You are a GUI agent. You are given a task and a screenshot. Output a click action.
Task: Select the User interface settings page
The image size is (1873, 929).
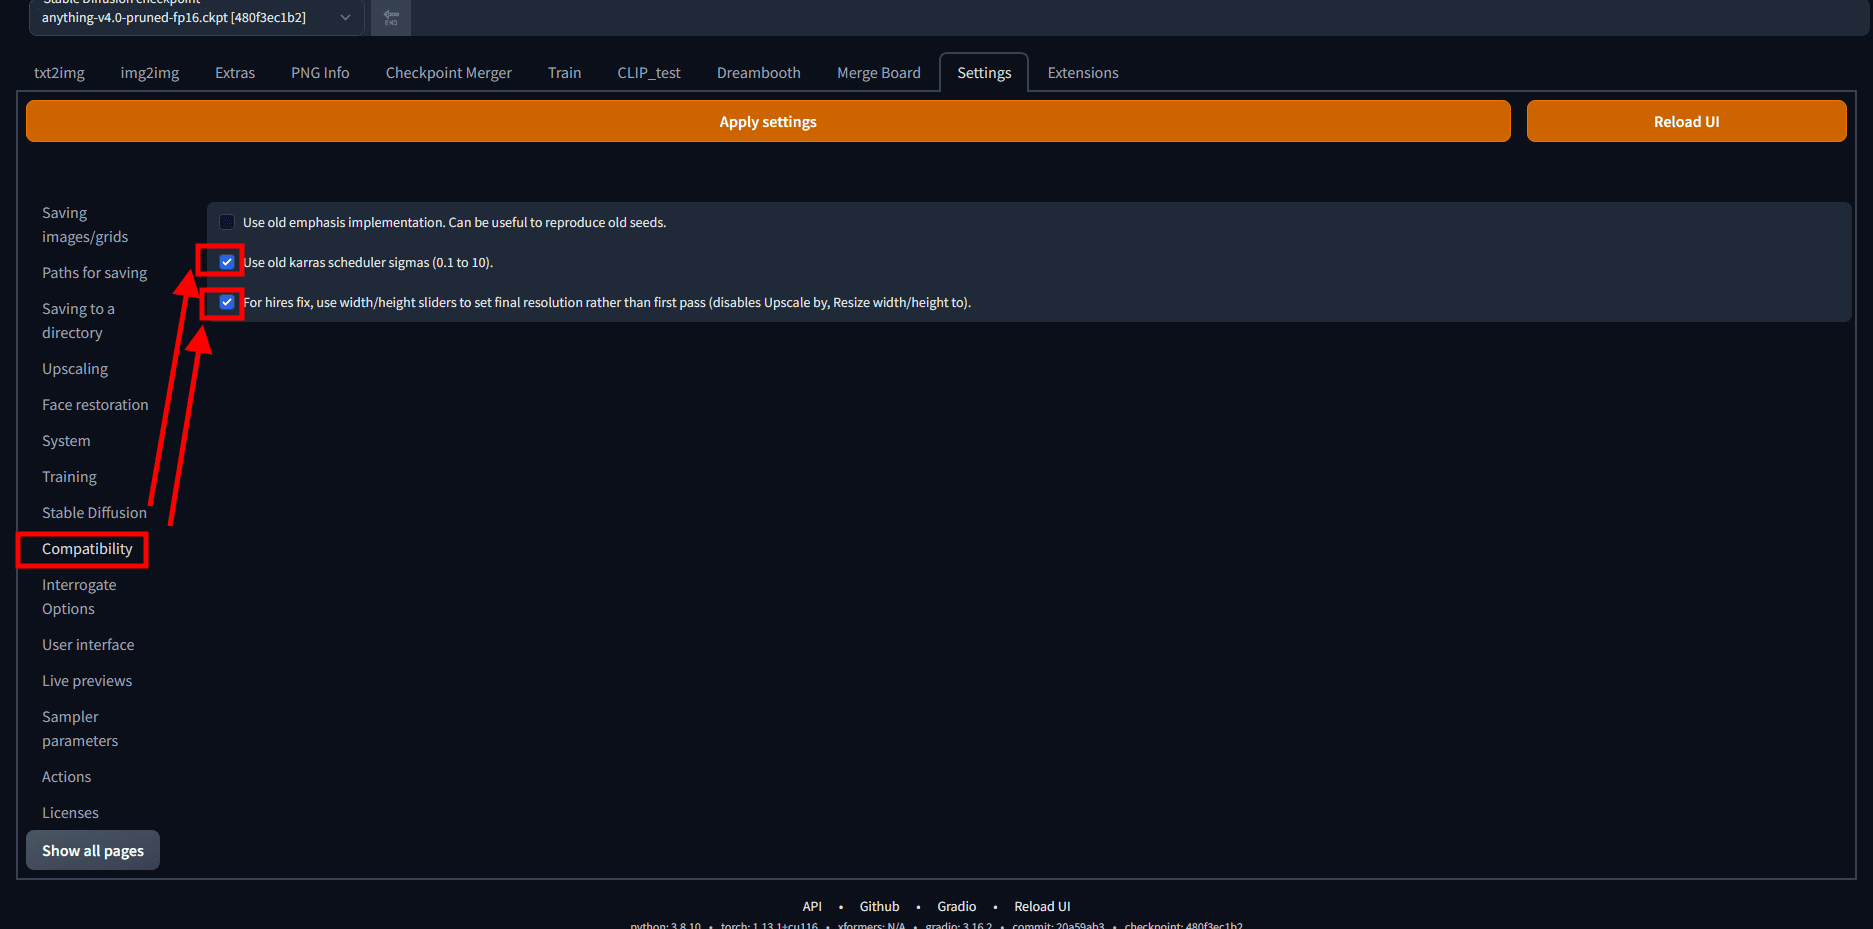pyautogui.click(x=88, y=645)
